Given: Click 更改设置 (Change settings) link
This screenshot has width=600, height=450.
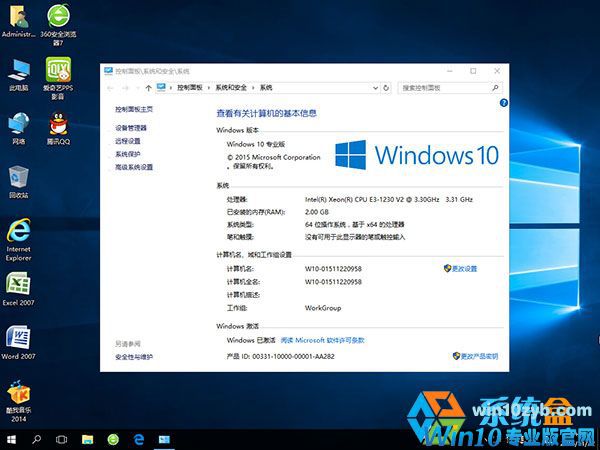Looking at the screenshot, I should click(x=464, y=269).
